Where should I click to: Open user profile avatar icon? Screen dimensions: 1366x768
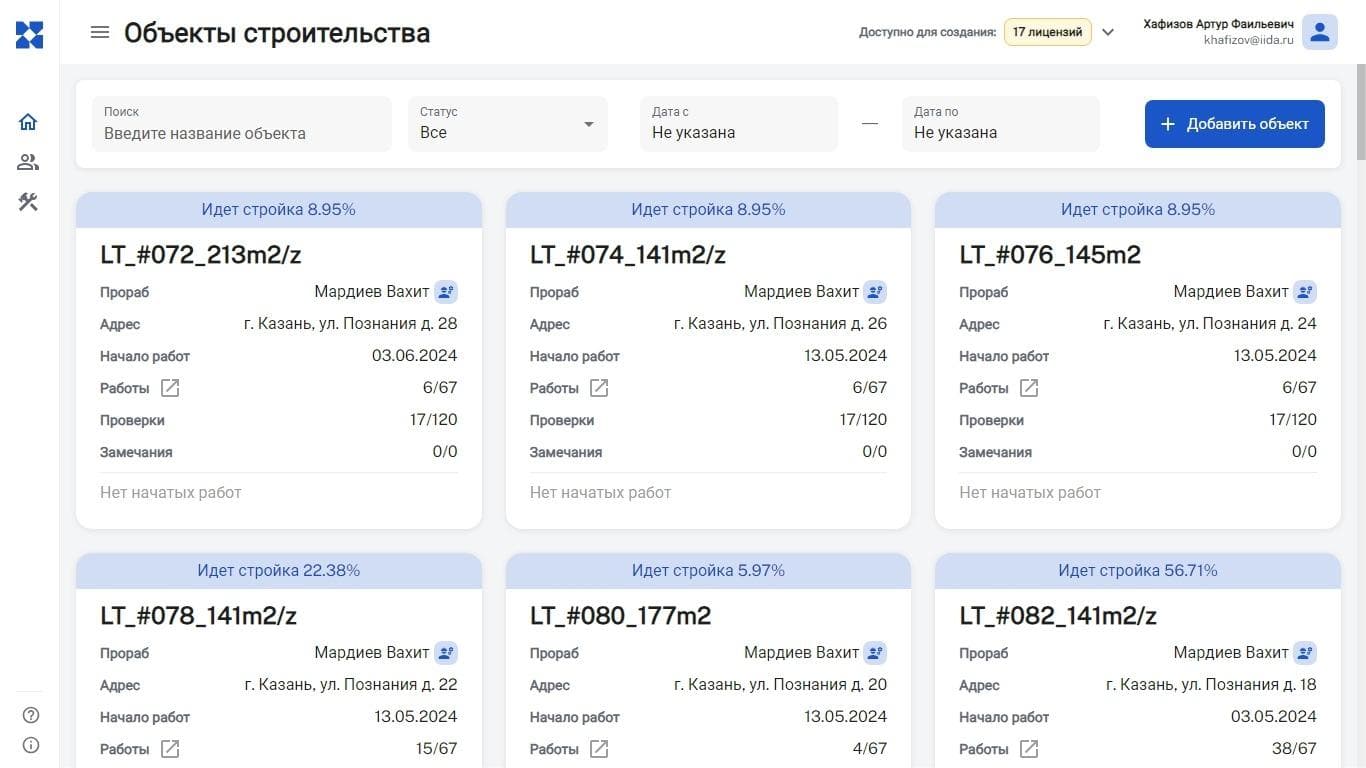coord(1319,32)
